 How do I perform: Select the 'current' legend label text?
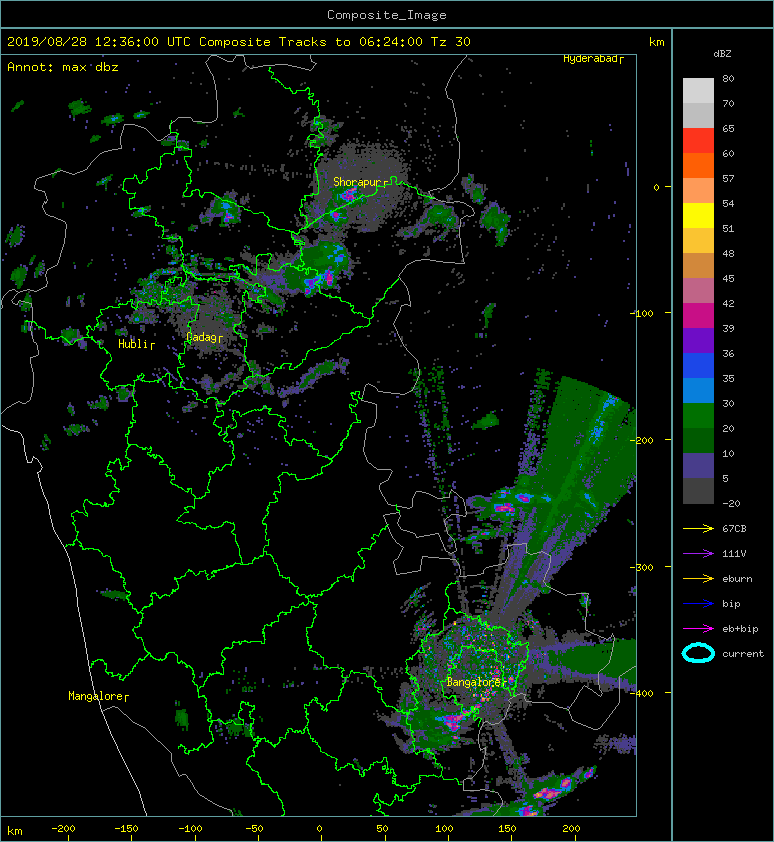(743, 654)
